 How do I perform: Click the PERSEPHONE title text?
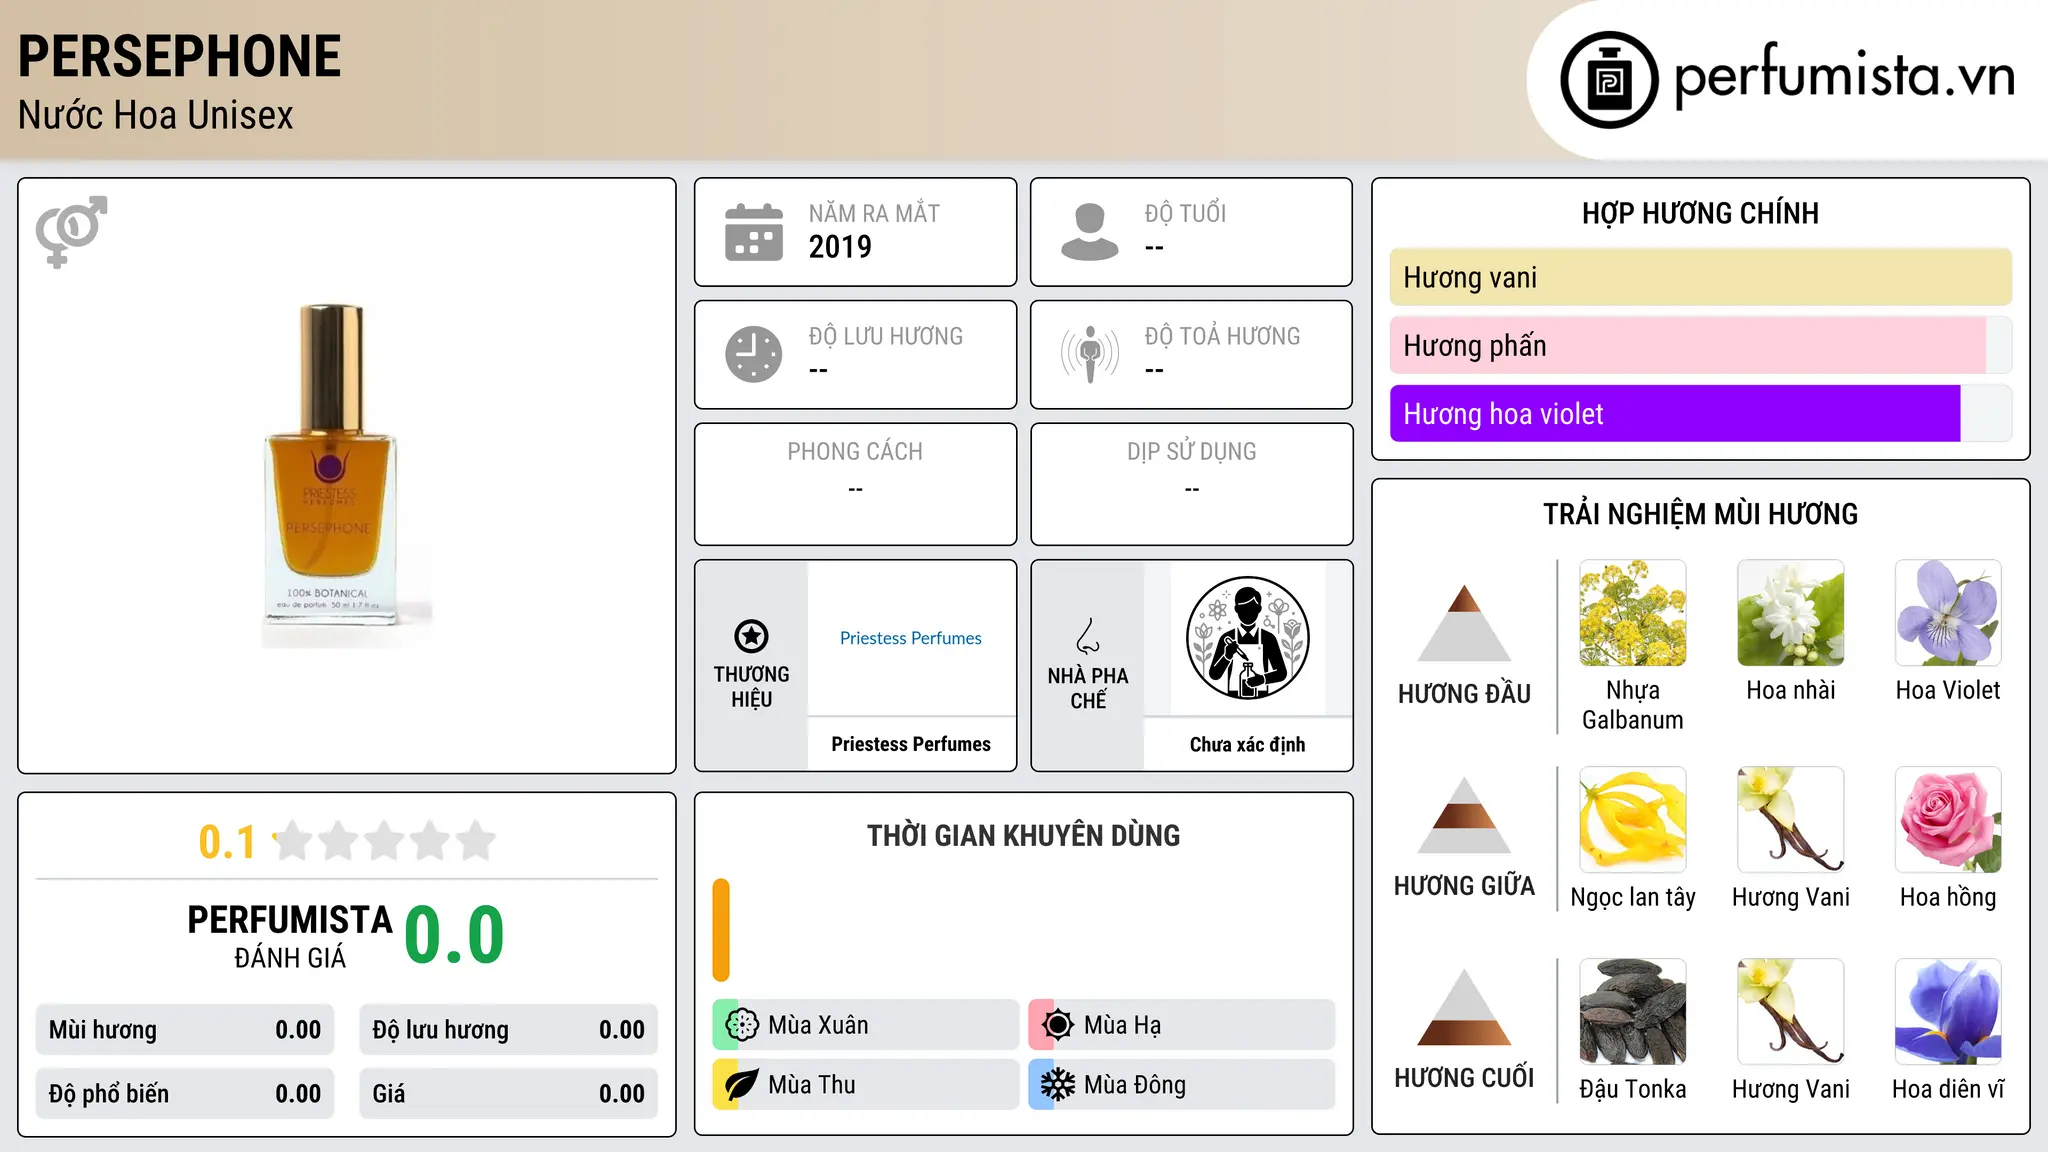point(180,56)
